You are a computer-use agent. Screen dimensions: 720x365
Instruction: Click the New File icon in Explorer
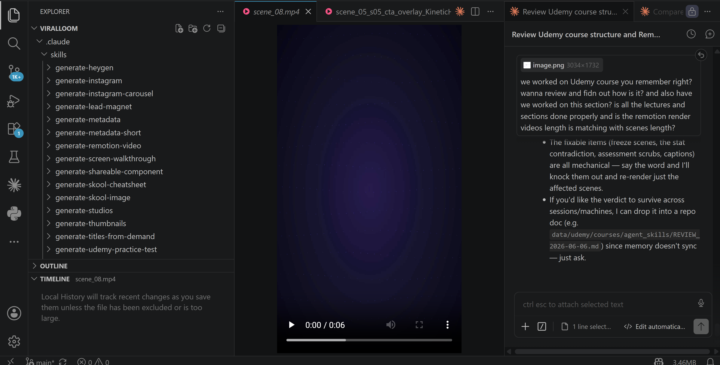click(x=179, y=28)
